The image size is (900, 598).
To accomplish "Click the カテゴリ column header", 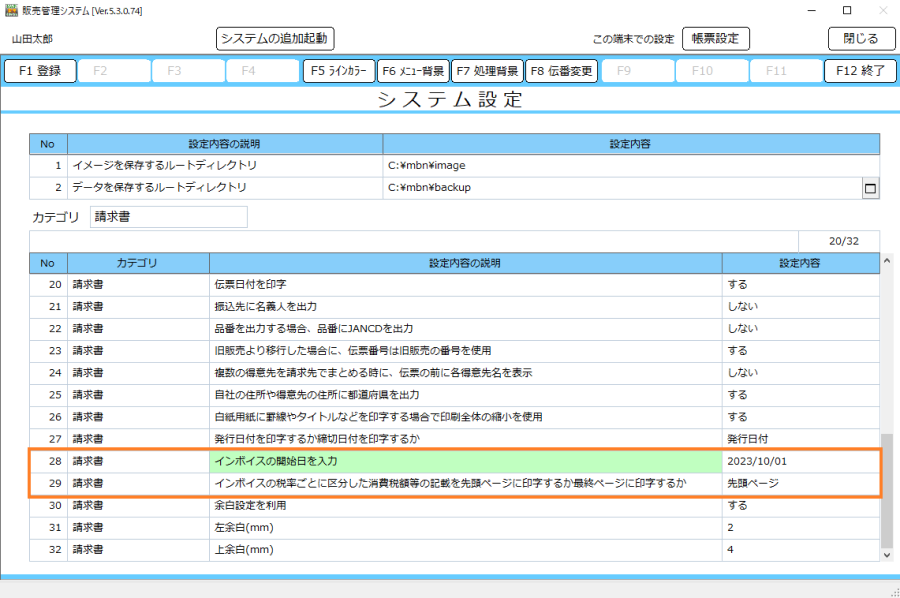I will pos(138,263).
